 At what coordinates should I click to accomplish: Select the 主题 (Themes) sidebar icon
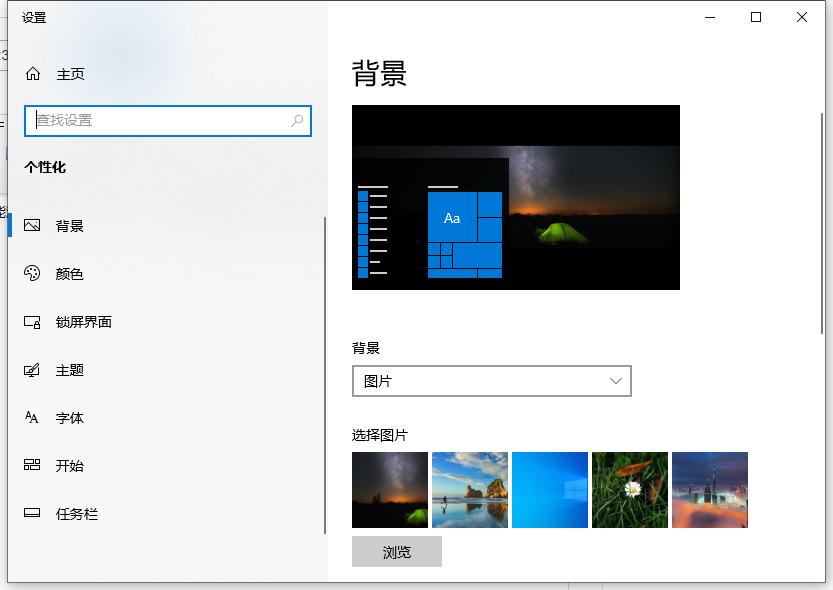tap(31, 370)
